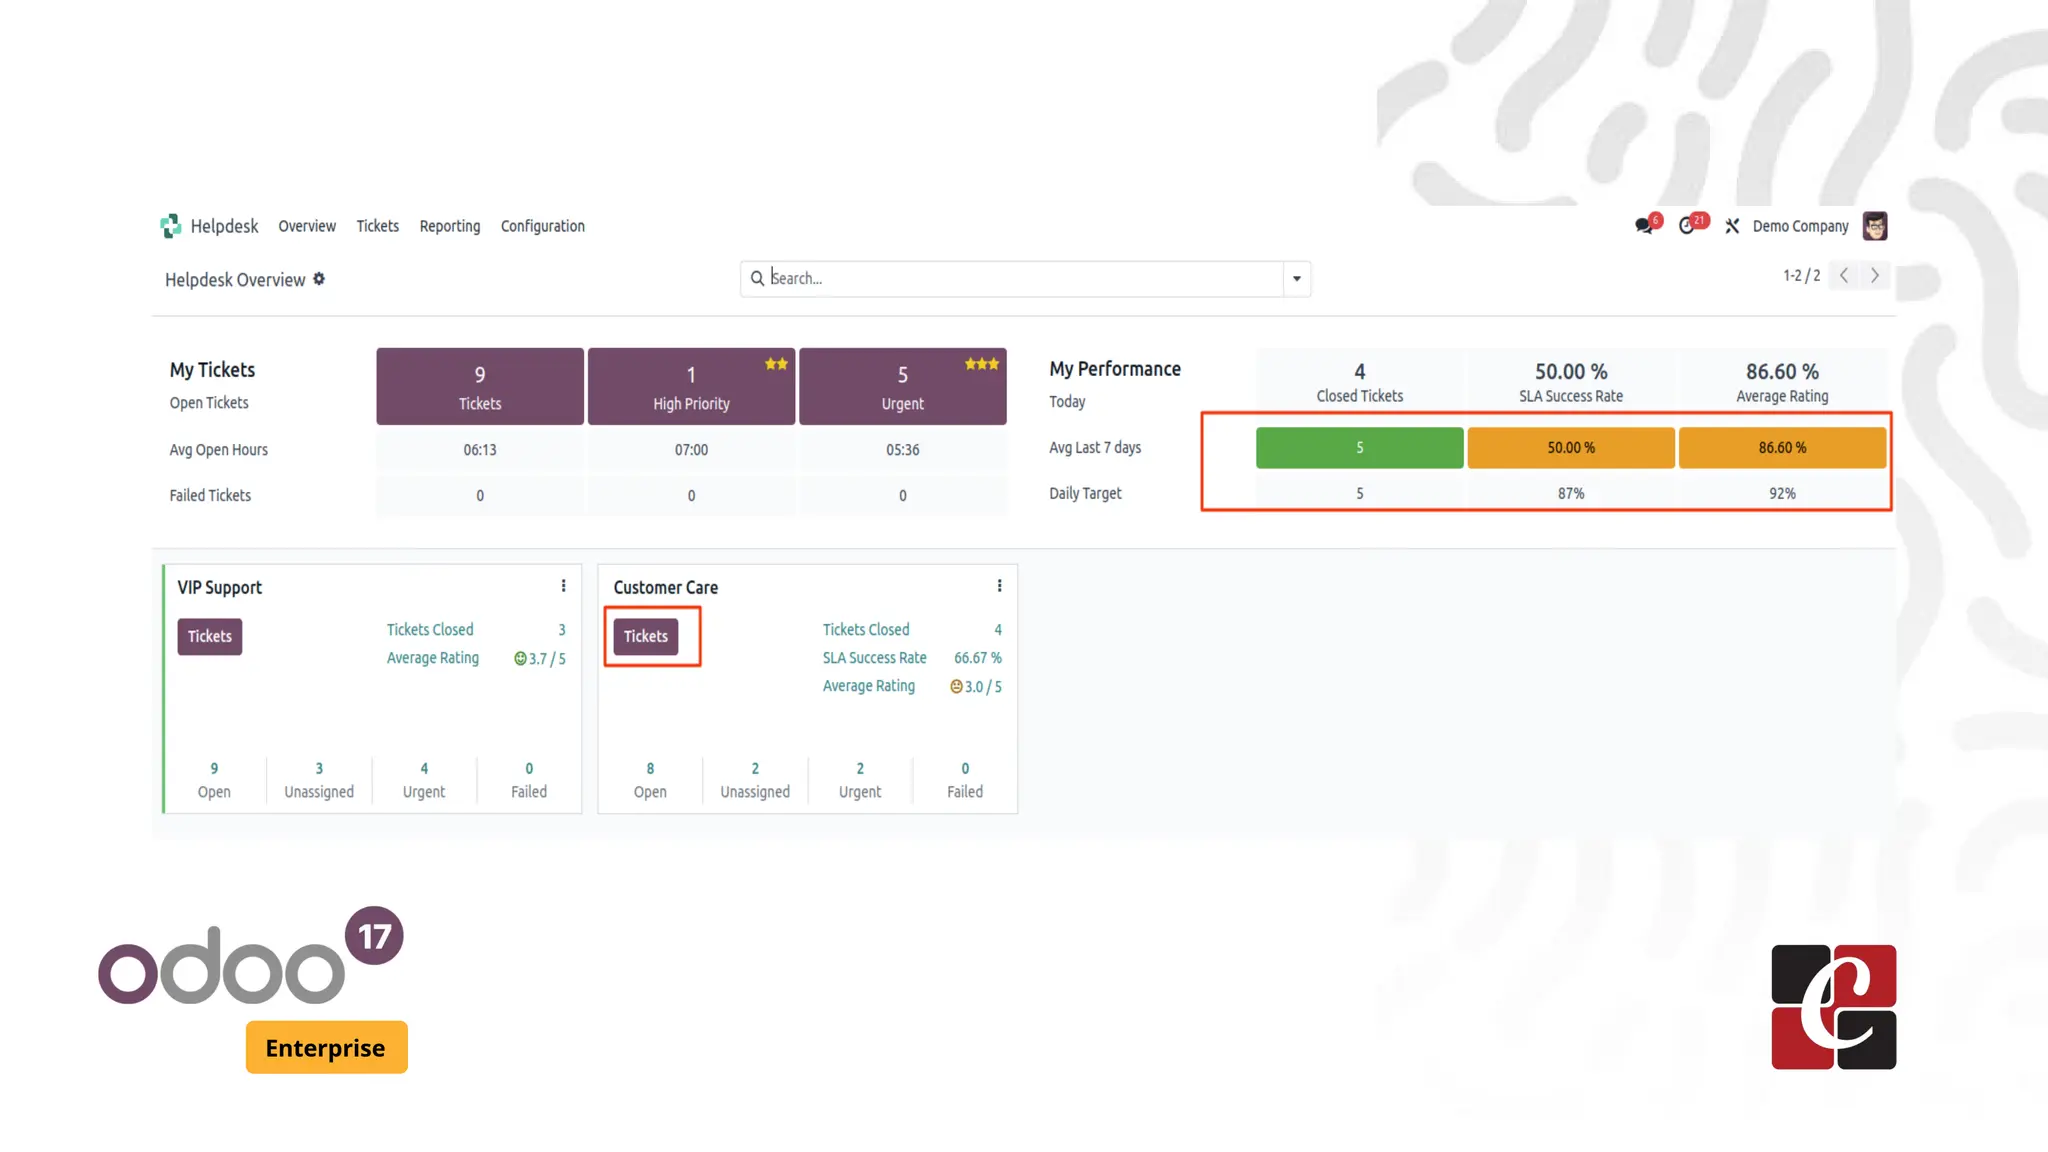2048x1152 pixels.
Task: Click the green Avg Last 7 days bar
Action: tap(1359, 448)
